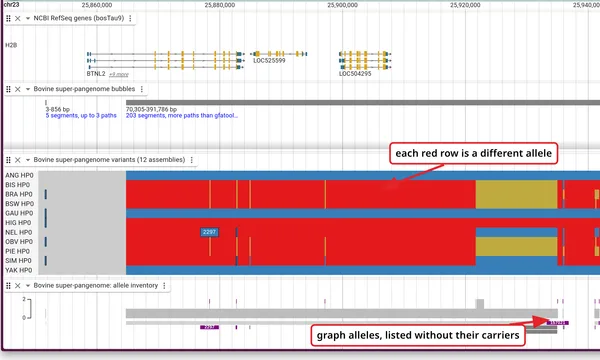Open the NCBI RefSeq genes track kebab menu
The image size is (600, 360).
pyautogui.click(x=130, y=18)
